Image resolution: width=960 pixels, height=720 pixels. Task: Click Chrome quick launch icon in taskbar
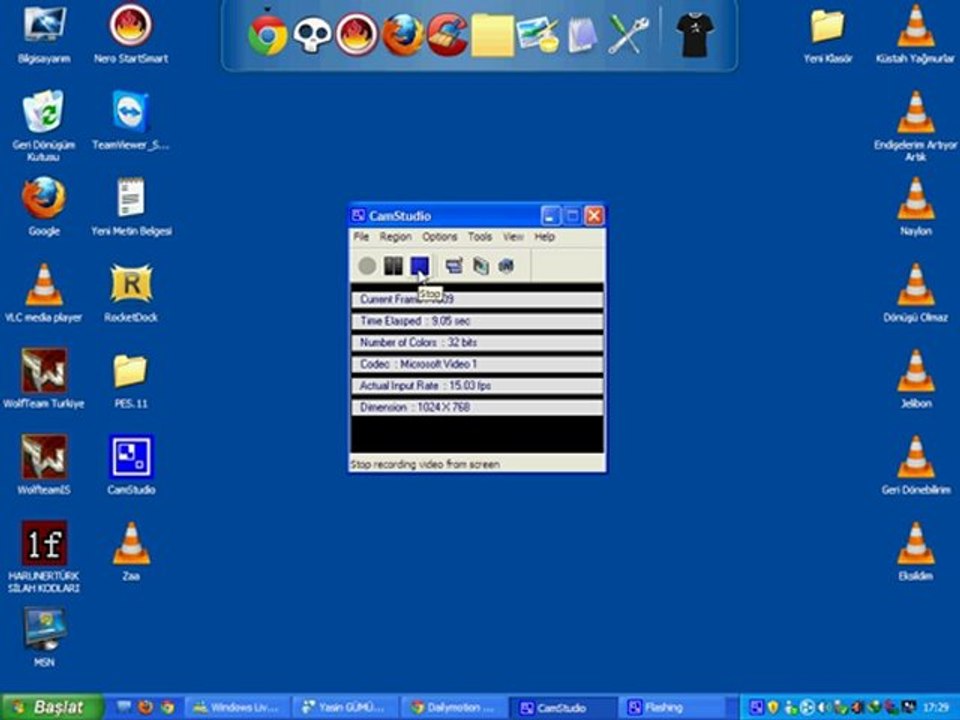[167, 708]
